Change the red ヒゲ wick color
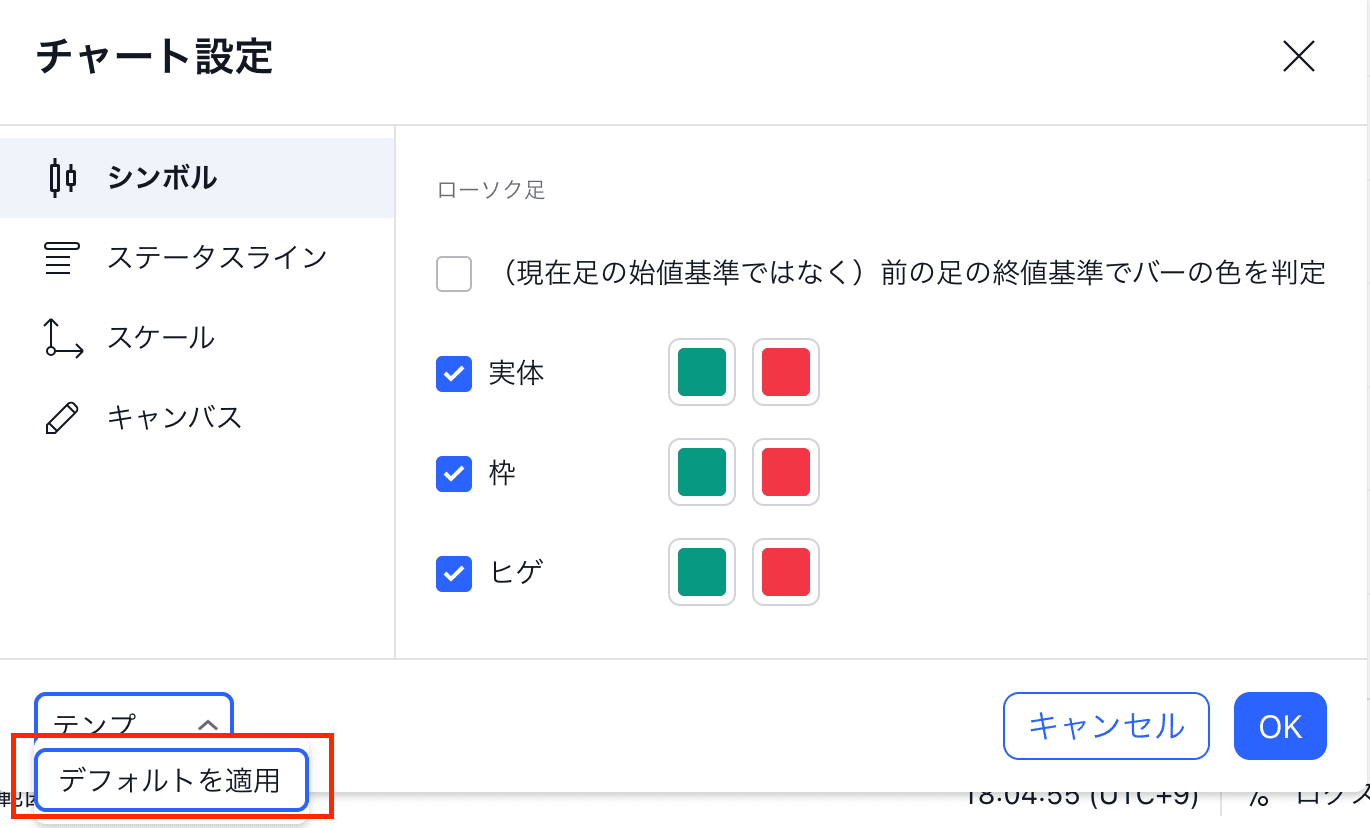 (x=786, y=573)
